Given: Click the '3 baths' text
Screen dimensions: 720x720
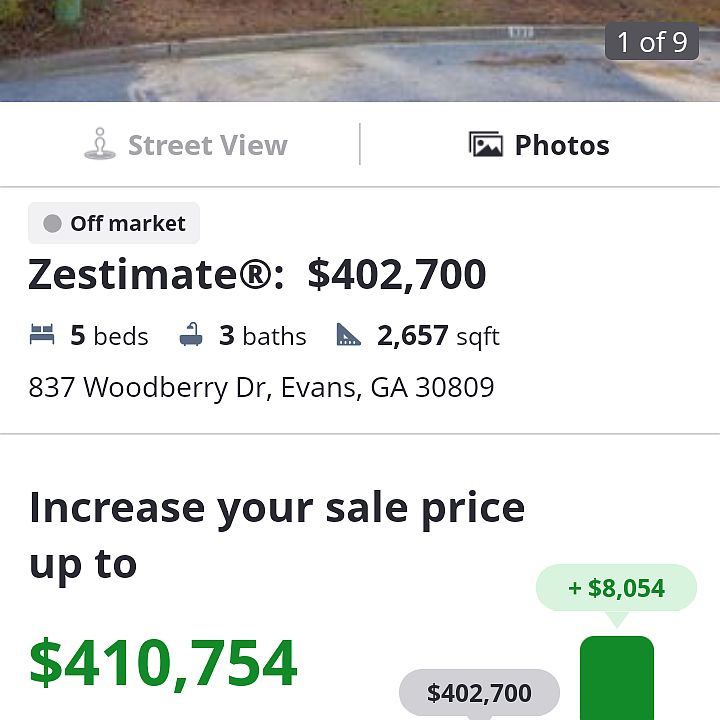Looking at the screenshot, I should (263, 336).
